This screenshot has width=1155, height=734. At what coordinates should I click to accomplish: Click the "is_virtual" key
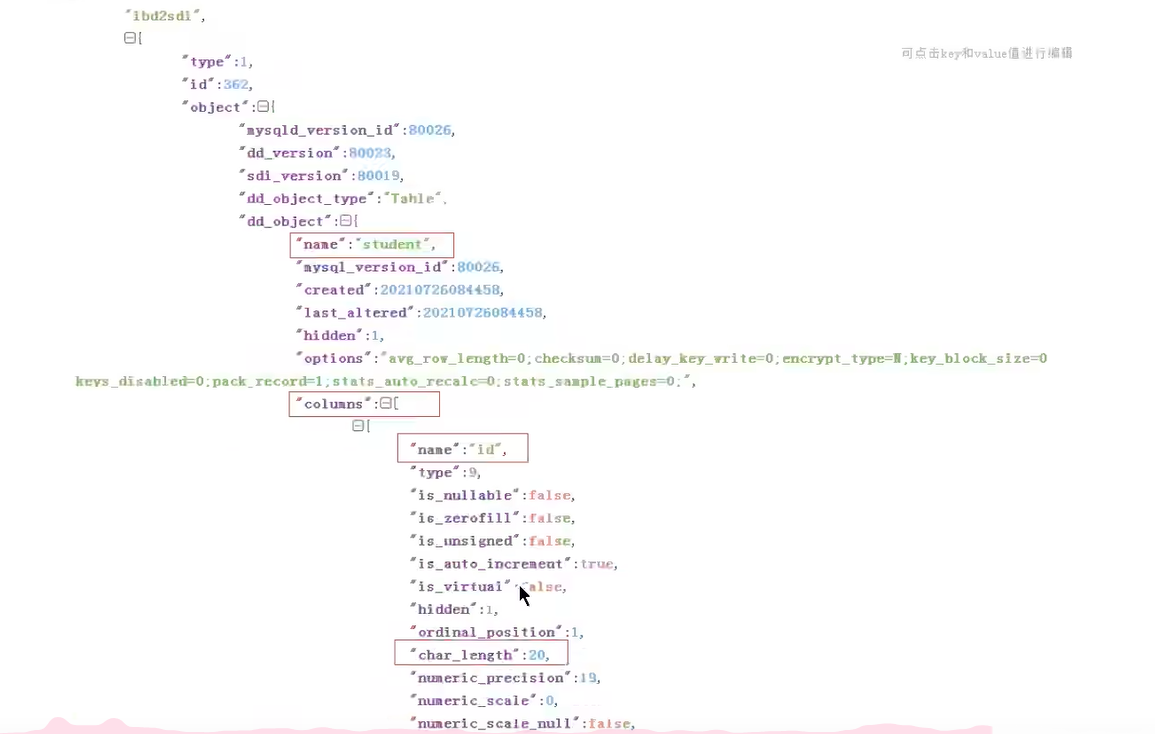(x=460, y=587)
